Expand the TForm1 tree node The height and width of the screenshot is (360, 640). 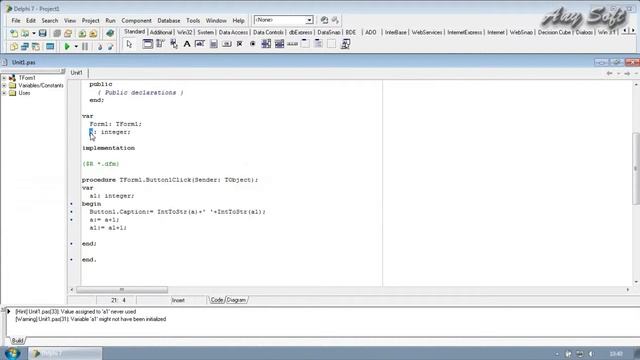click(x=4, y=78)
